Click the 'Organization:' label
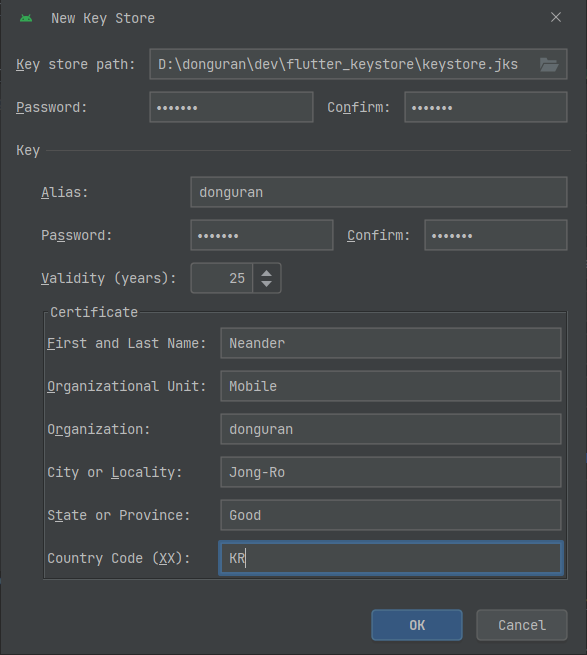The image size is (587, 655). click(99, 429)
